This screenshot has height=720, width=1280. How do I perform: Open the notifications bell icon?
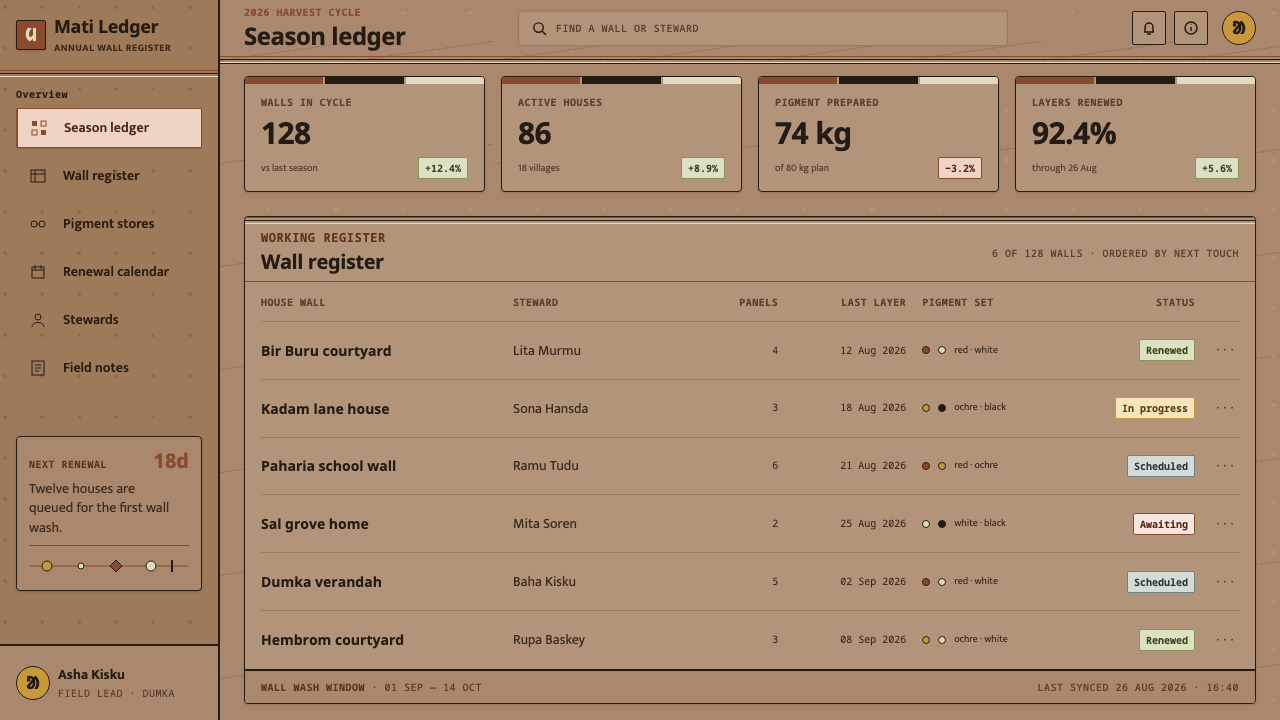point(1149,28)
